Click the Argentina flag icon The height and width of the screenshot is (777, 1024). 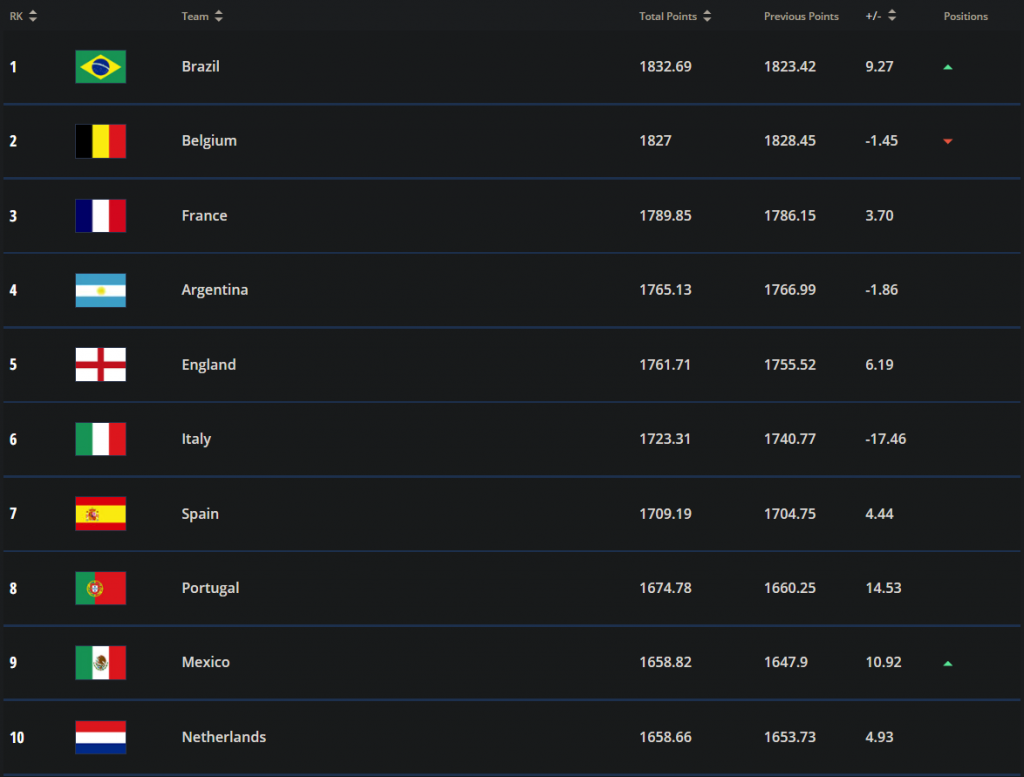pos(100,290)
